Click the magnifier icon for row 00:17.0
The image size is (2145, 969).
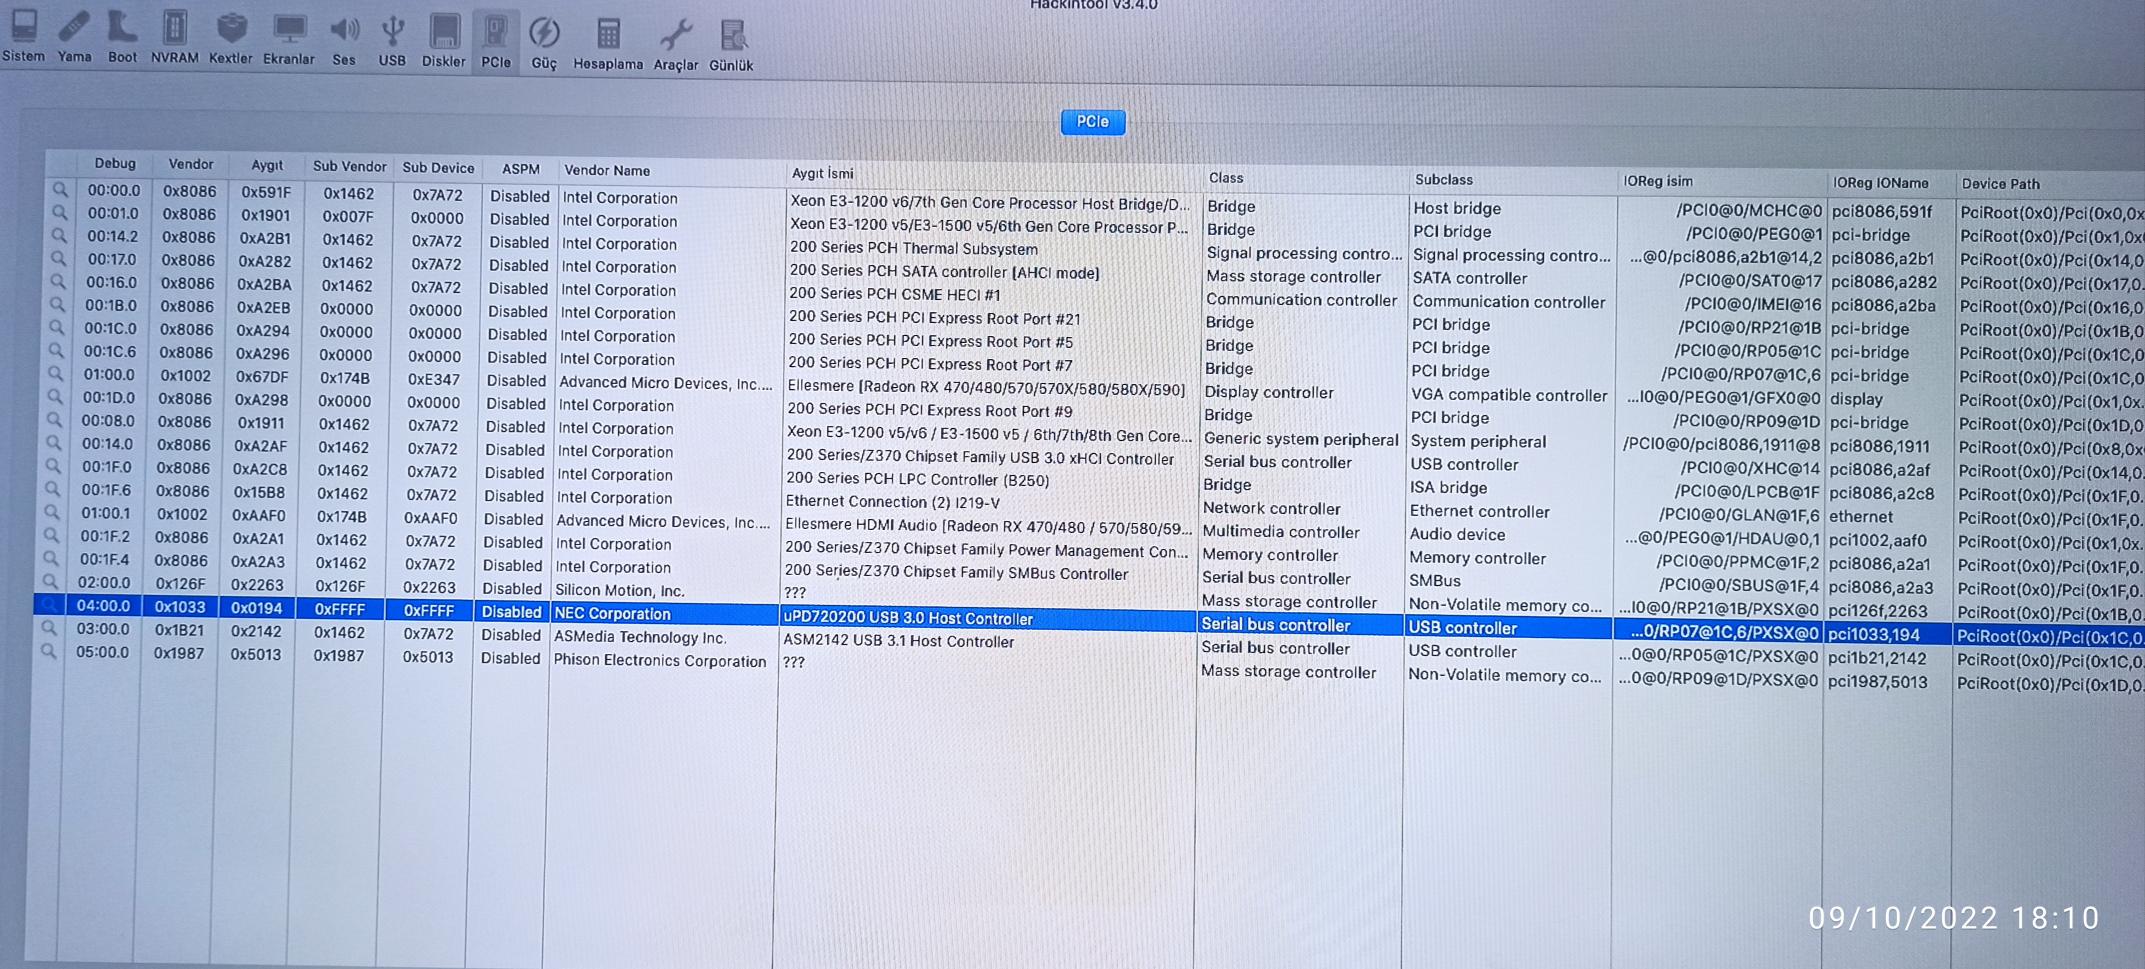tap(58, 258)
